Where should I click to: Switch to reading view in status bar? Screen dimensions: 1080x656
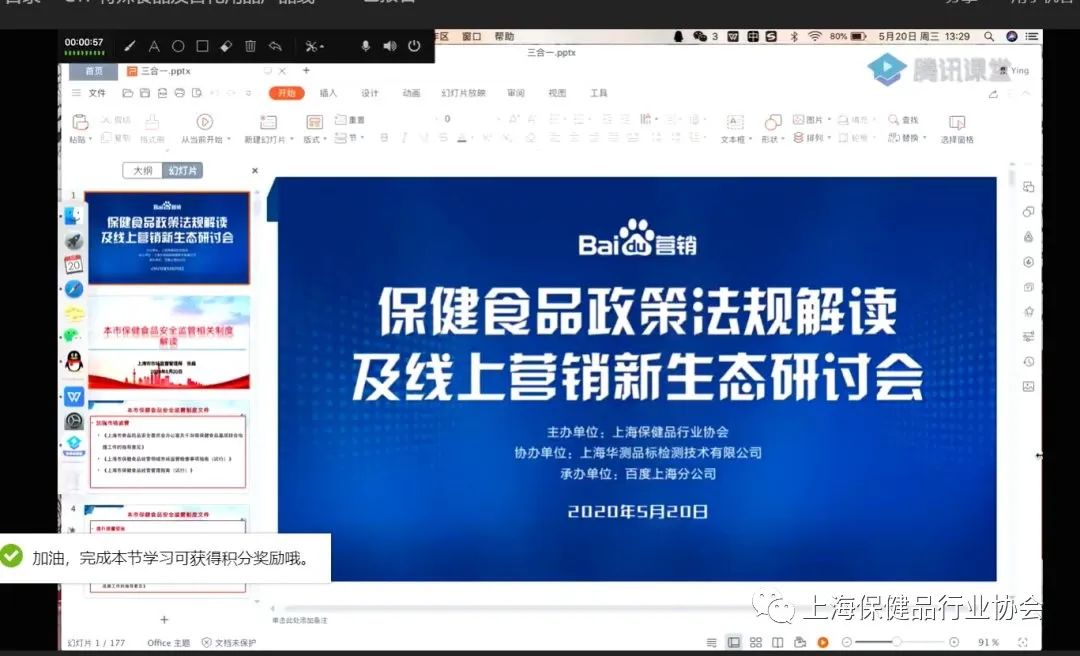click(778, 643)
